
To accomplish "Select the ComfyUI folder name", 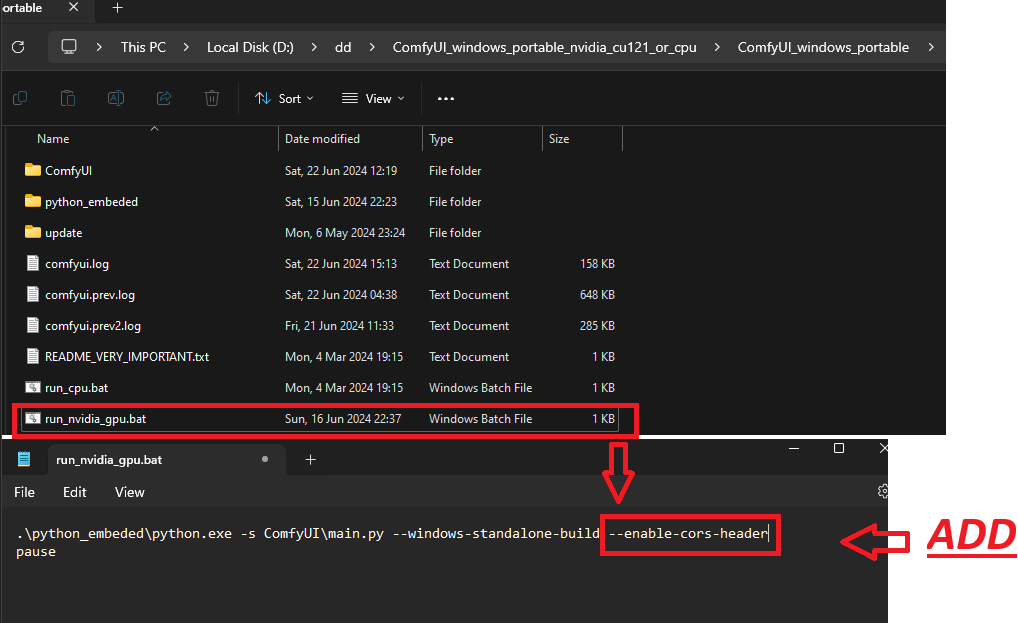I will coord(68,171).
